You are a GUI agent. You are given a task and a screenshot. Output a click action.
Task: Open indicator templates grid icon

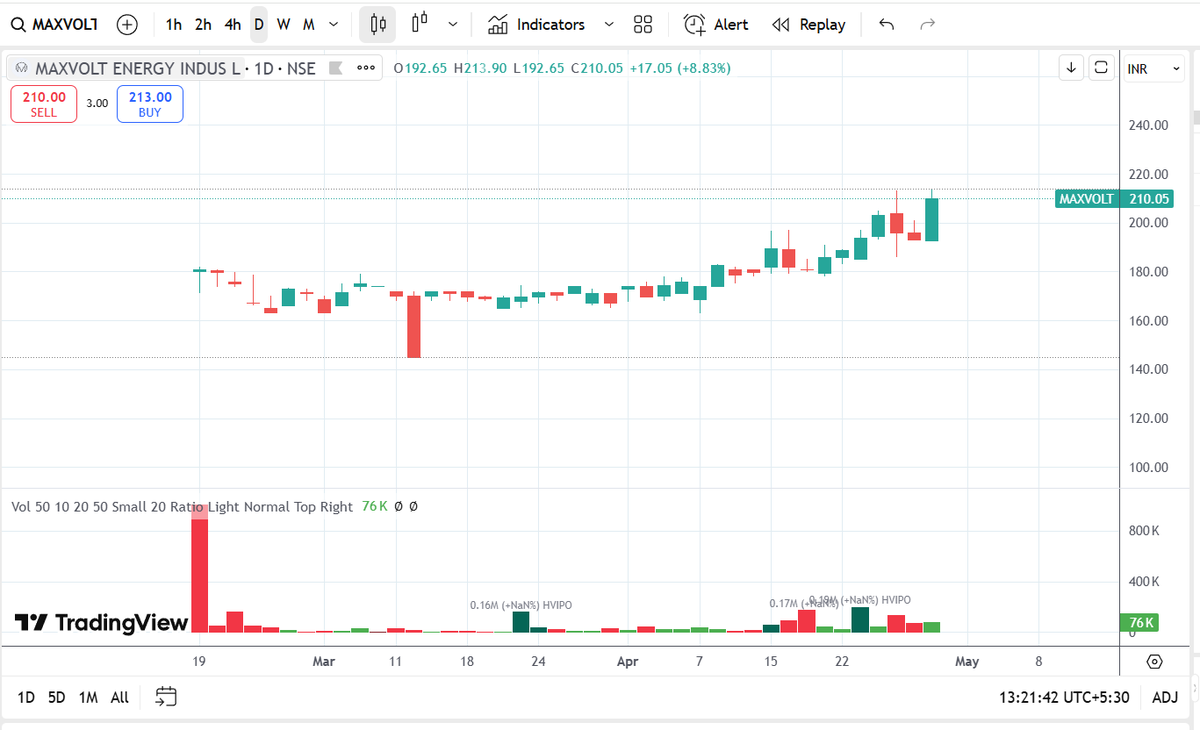click(644, 24)
